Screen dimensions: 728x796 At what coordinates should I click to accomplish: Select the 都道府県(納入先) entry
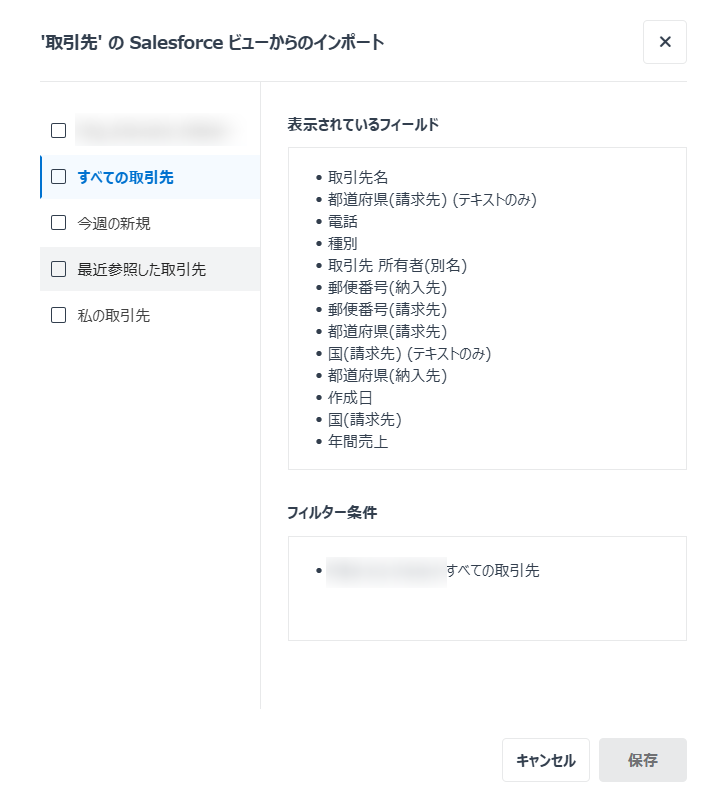[x=387, y=376]
